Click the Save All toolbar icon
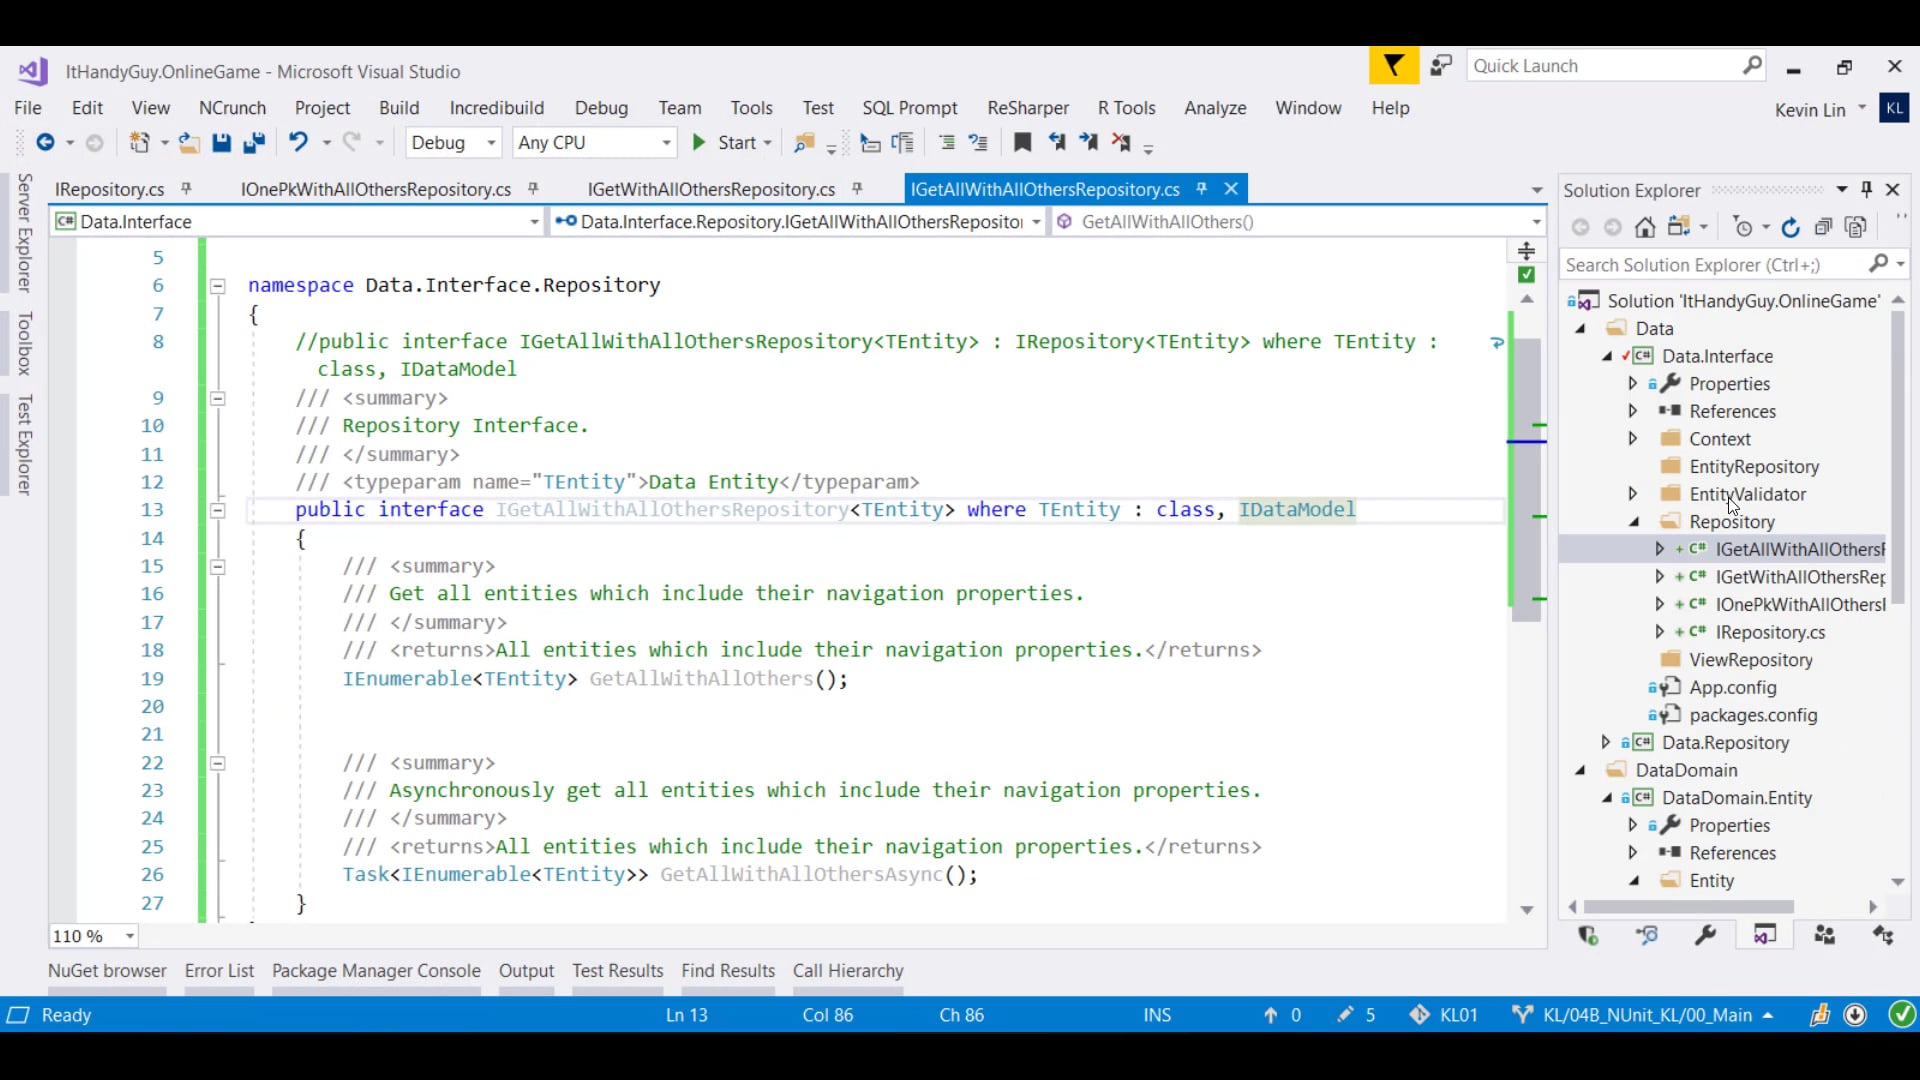This screenshot has width=1920, height=1080. 254,143
